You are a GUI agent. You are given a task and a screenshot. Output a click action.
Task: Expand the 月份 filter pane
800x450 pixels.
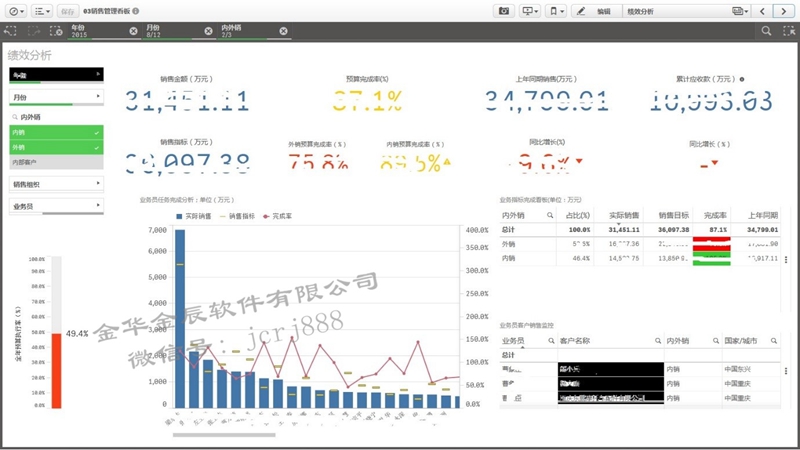pyautogui.click(x=56, y=97)
